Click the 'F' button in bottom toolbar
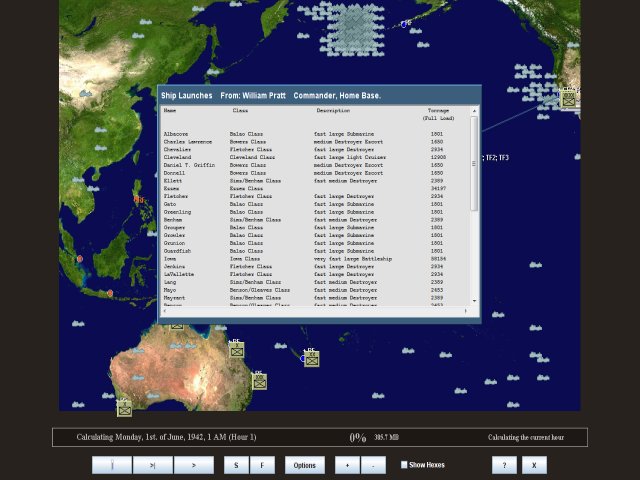 tap(262, 465)
